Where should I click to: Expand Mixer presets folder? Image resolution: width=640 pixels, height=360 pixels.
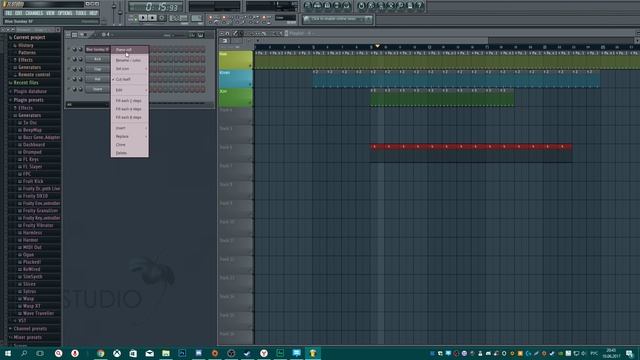[27, 338]
